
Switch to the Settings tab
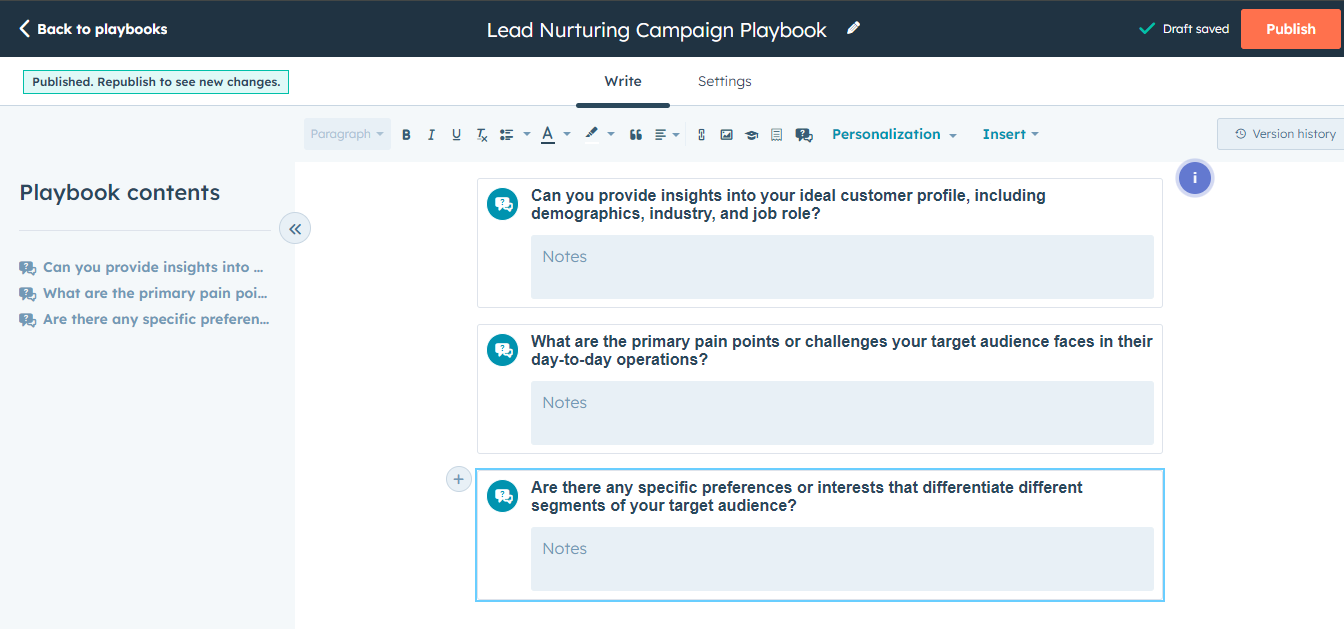[x=724, y=81]
